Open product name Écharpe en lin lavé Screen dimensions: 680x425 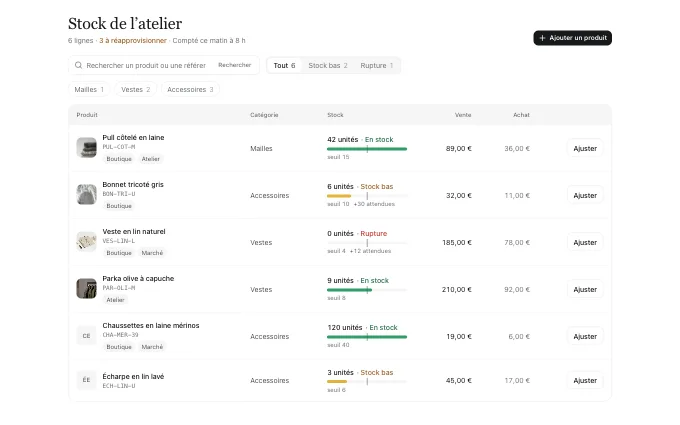[x=133, y=376]
